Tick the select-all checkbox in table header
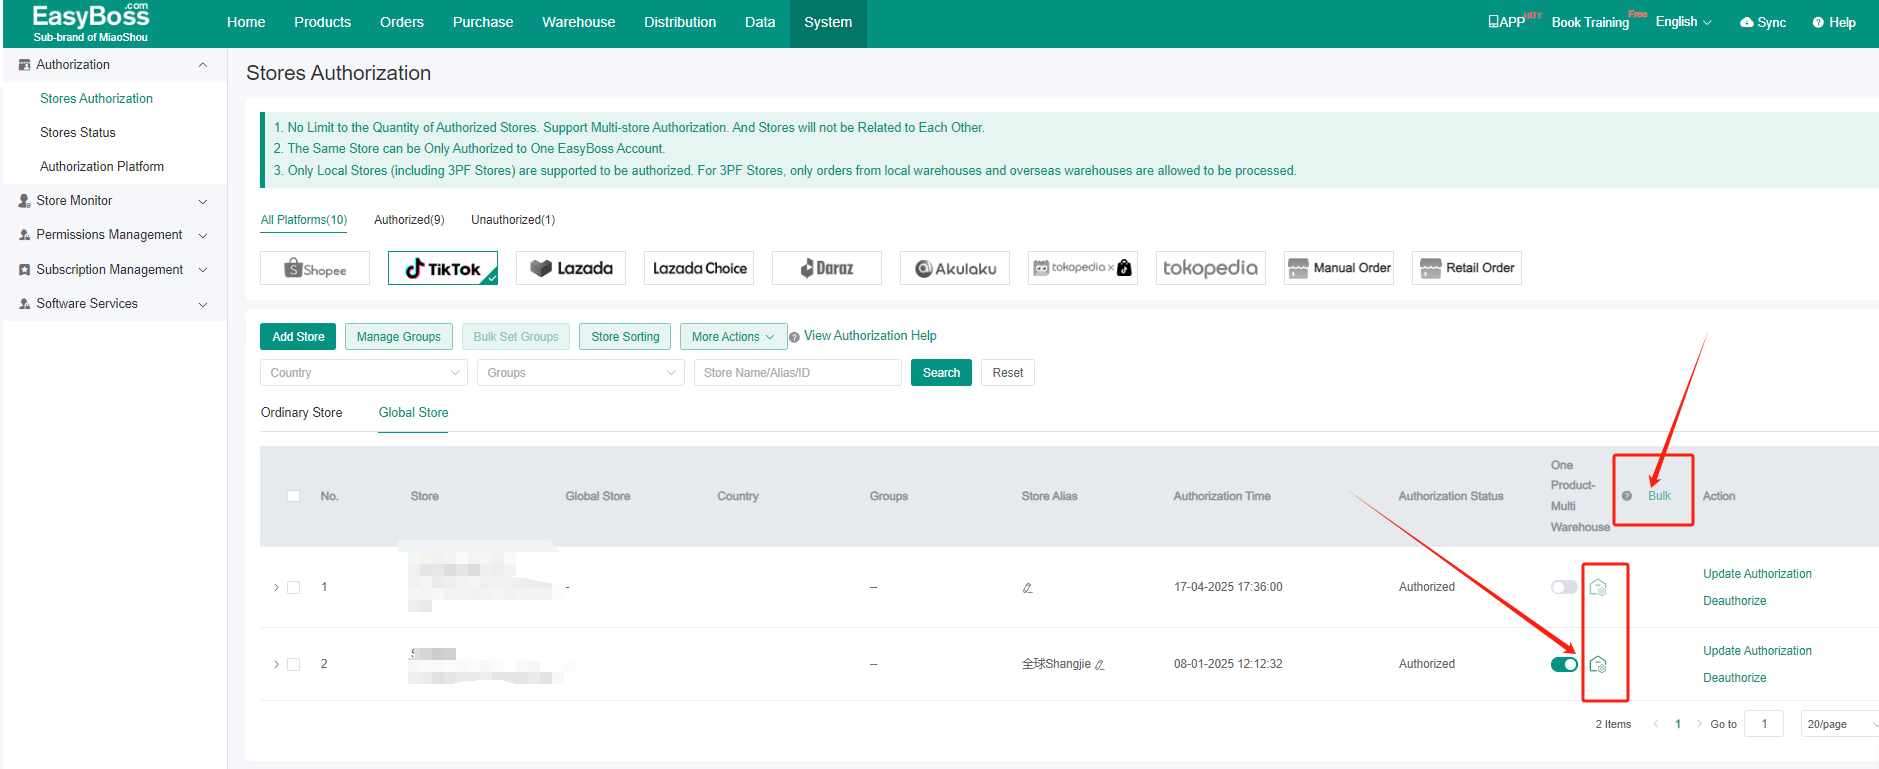This screenshot has height=769, width=1879. tap(293, 496)
